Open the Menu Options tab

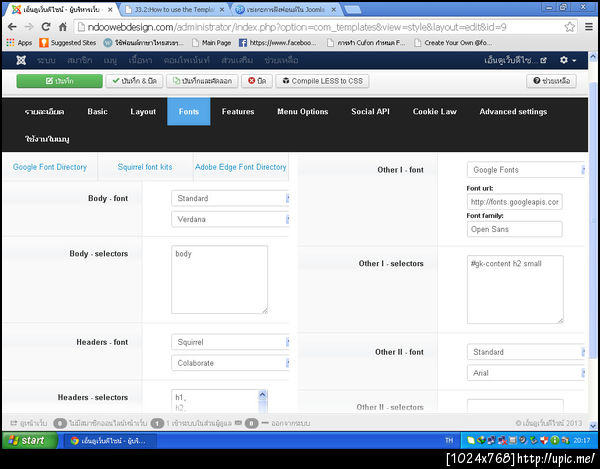[x=303, y=112]
